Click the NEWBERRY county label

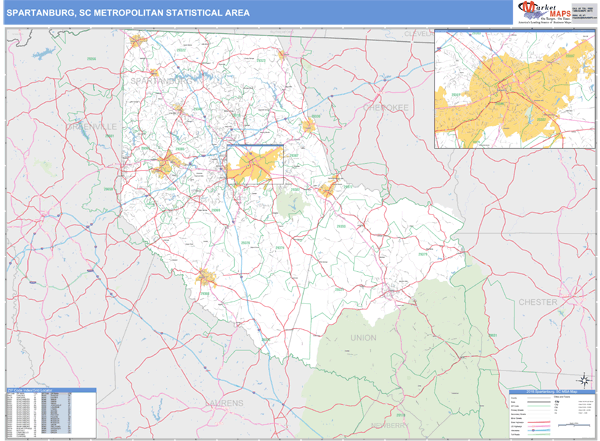pos(390,425)
